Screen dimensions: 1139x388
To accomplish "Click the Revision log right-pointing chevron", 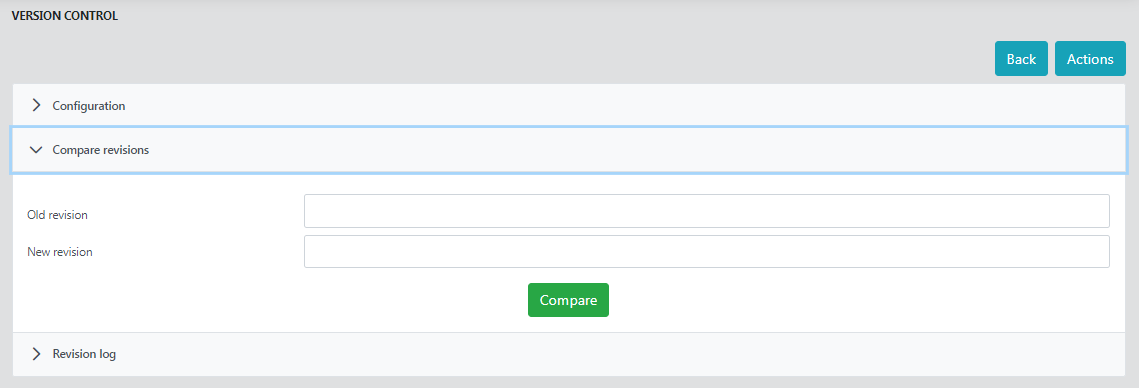I will tap(36, 355).
